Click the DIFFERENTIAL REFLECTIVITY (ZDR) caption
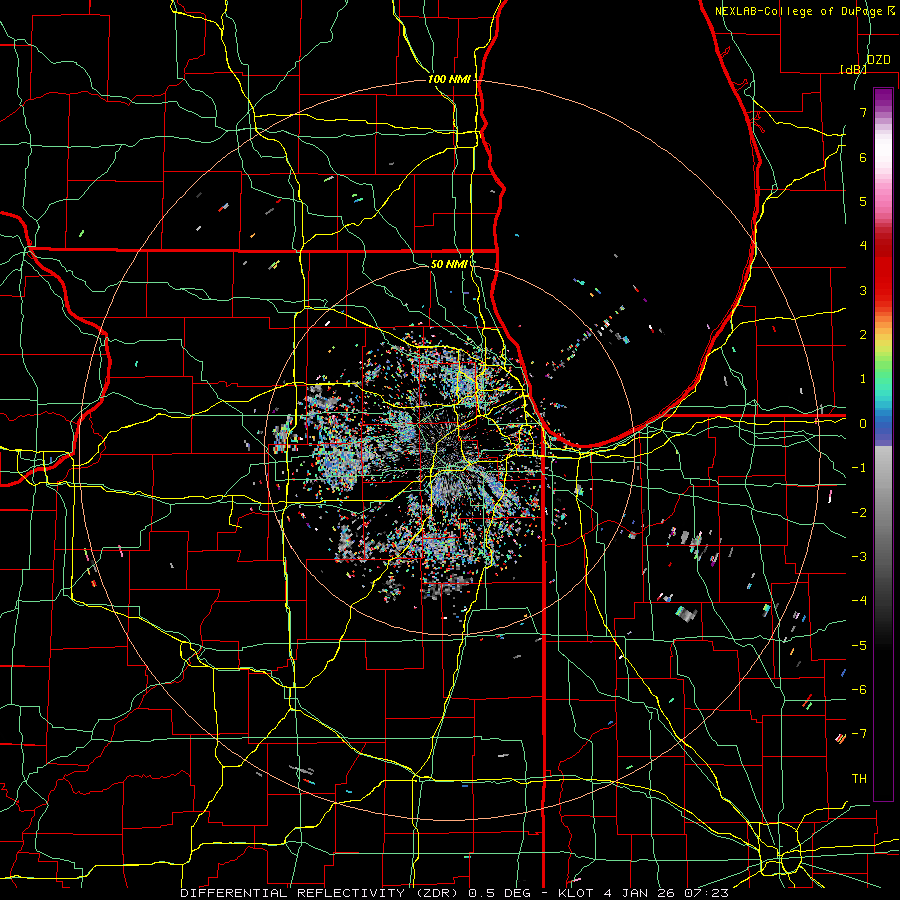The image size is (900, 900). point(320,893)
